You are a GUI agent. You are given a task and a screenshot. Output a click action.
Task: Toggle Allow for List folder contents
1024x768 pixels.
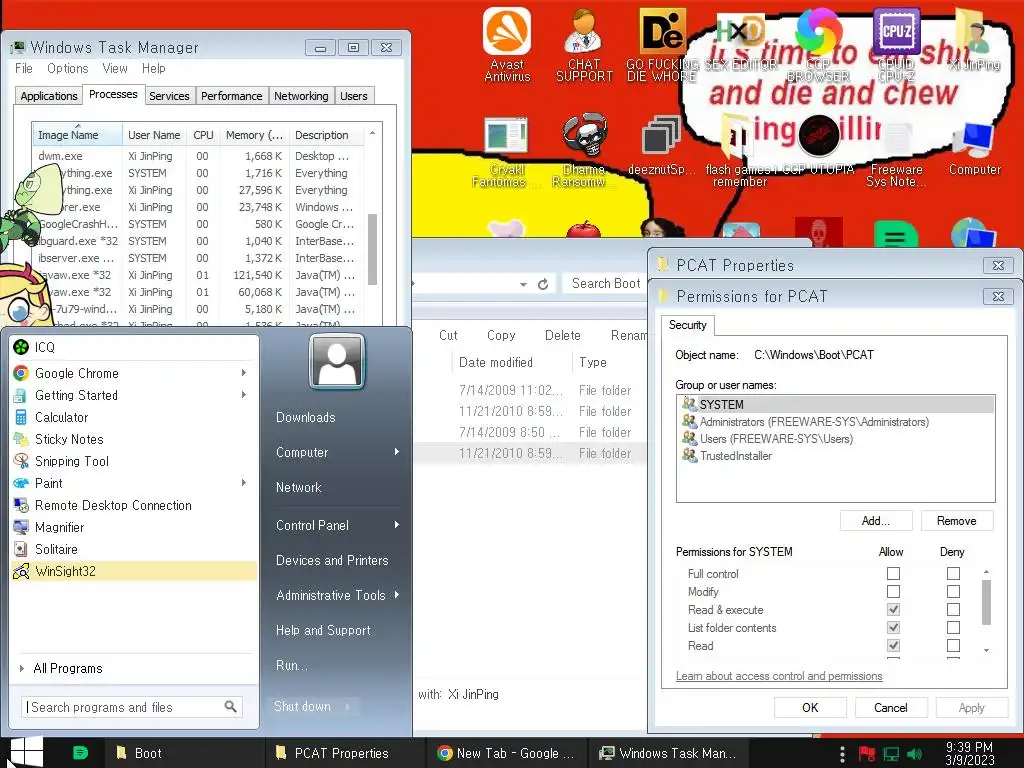click(x=893, y=628)
